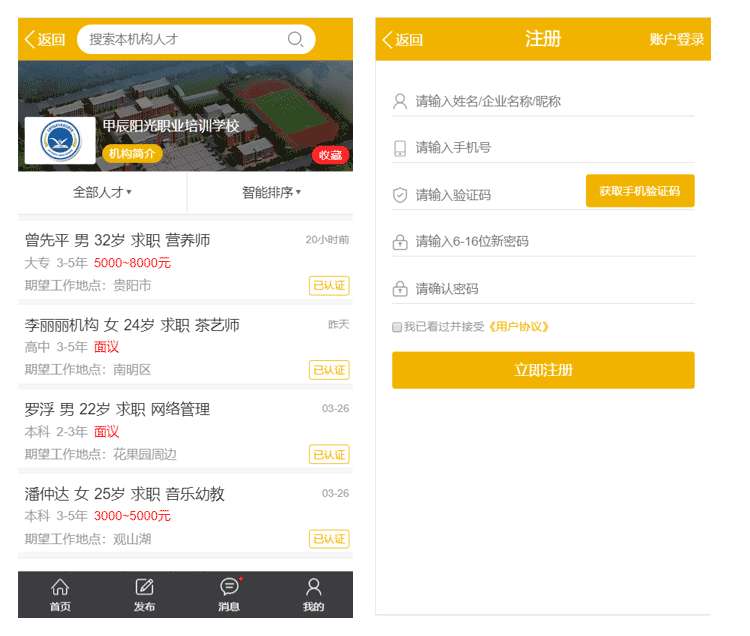
Task: Go back from registration screen
Action: click(402, 40)
